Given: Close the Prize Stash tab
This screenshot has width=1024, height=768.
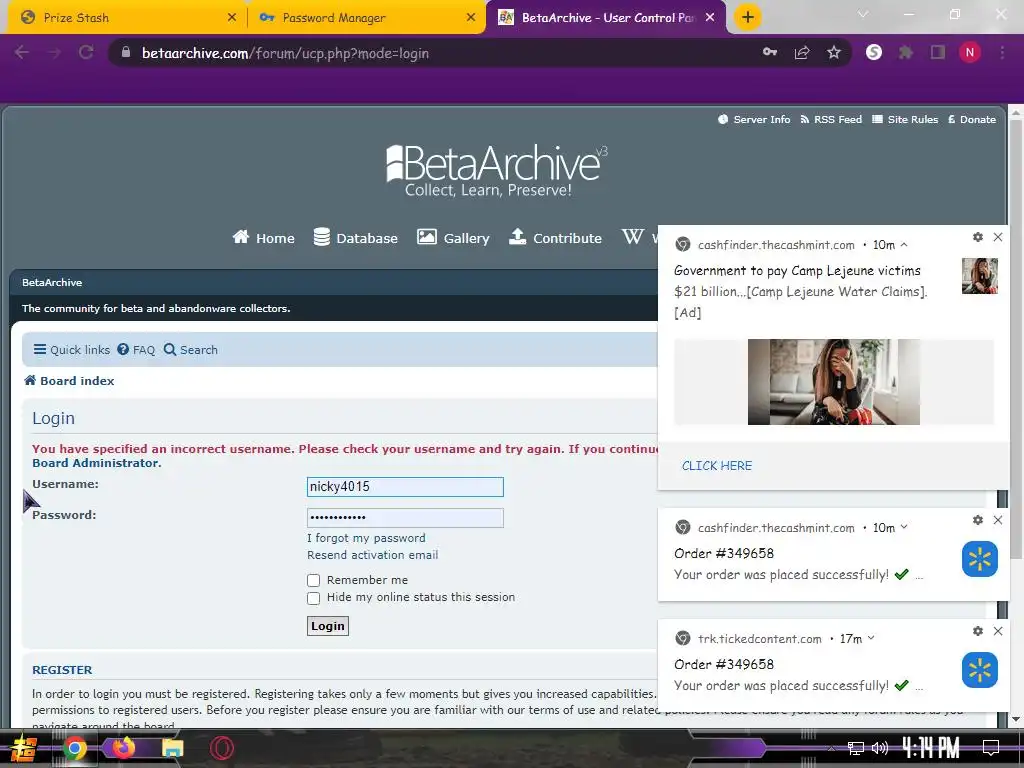Looking at the screenshot, I should click(x=232, y=18).
